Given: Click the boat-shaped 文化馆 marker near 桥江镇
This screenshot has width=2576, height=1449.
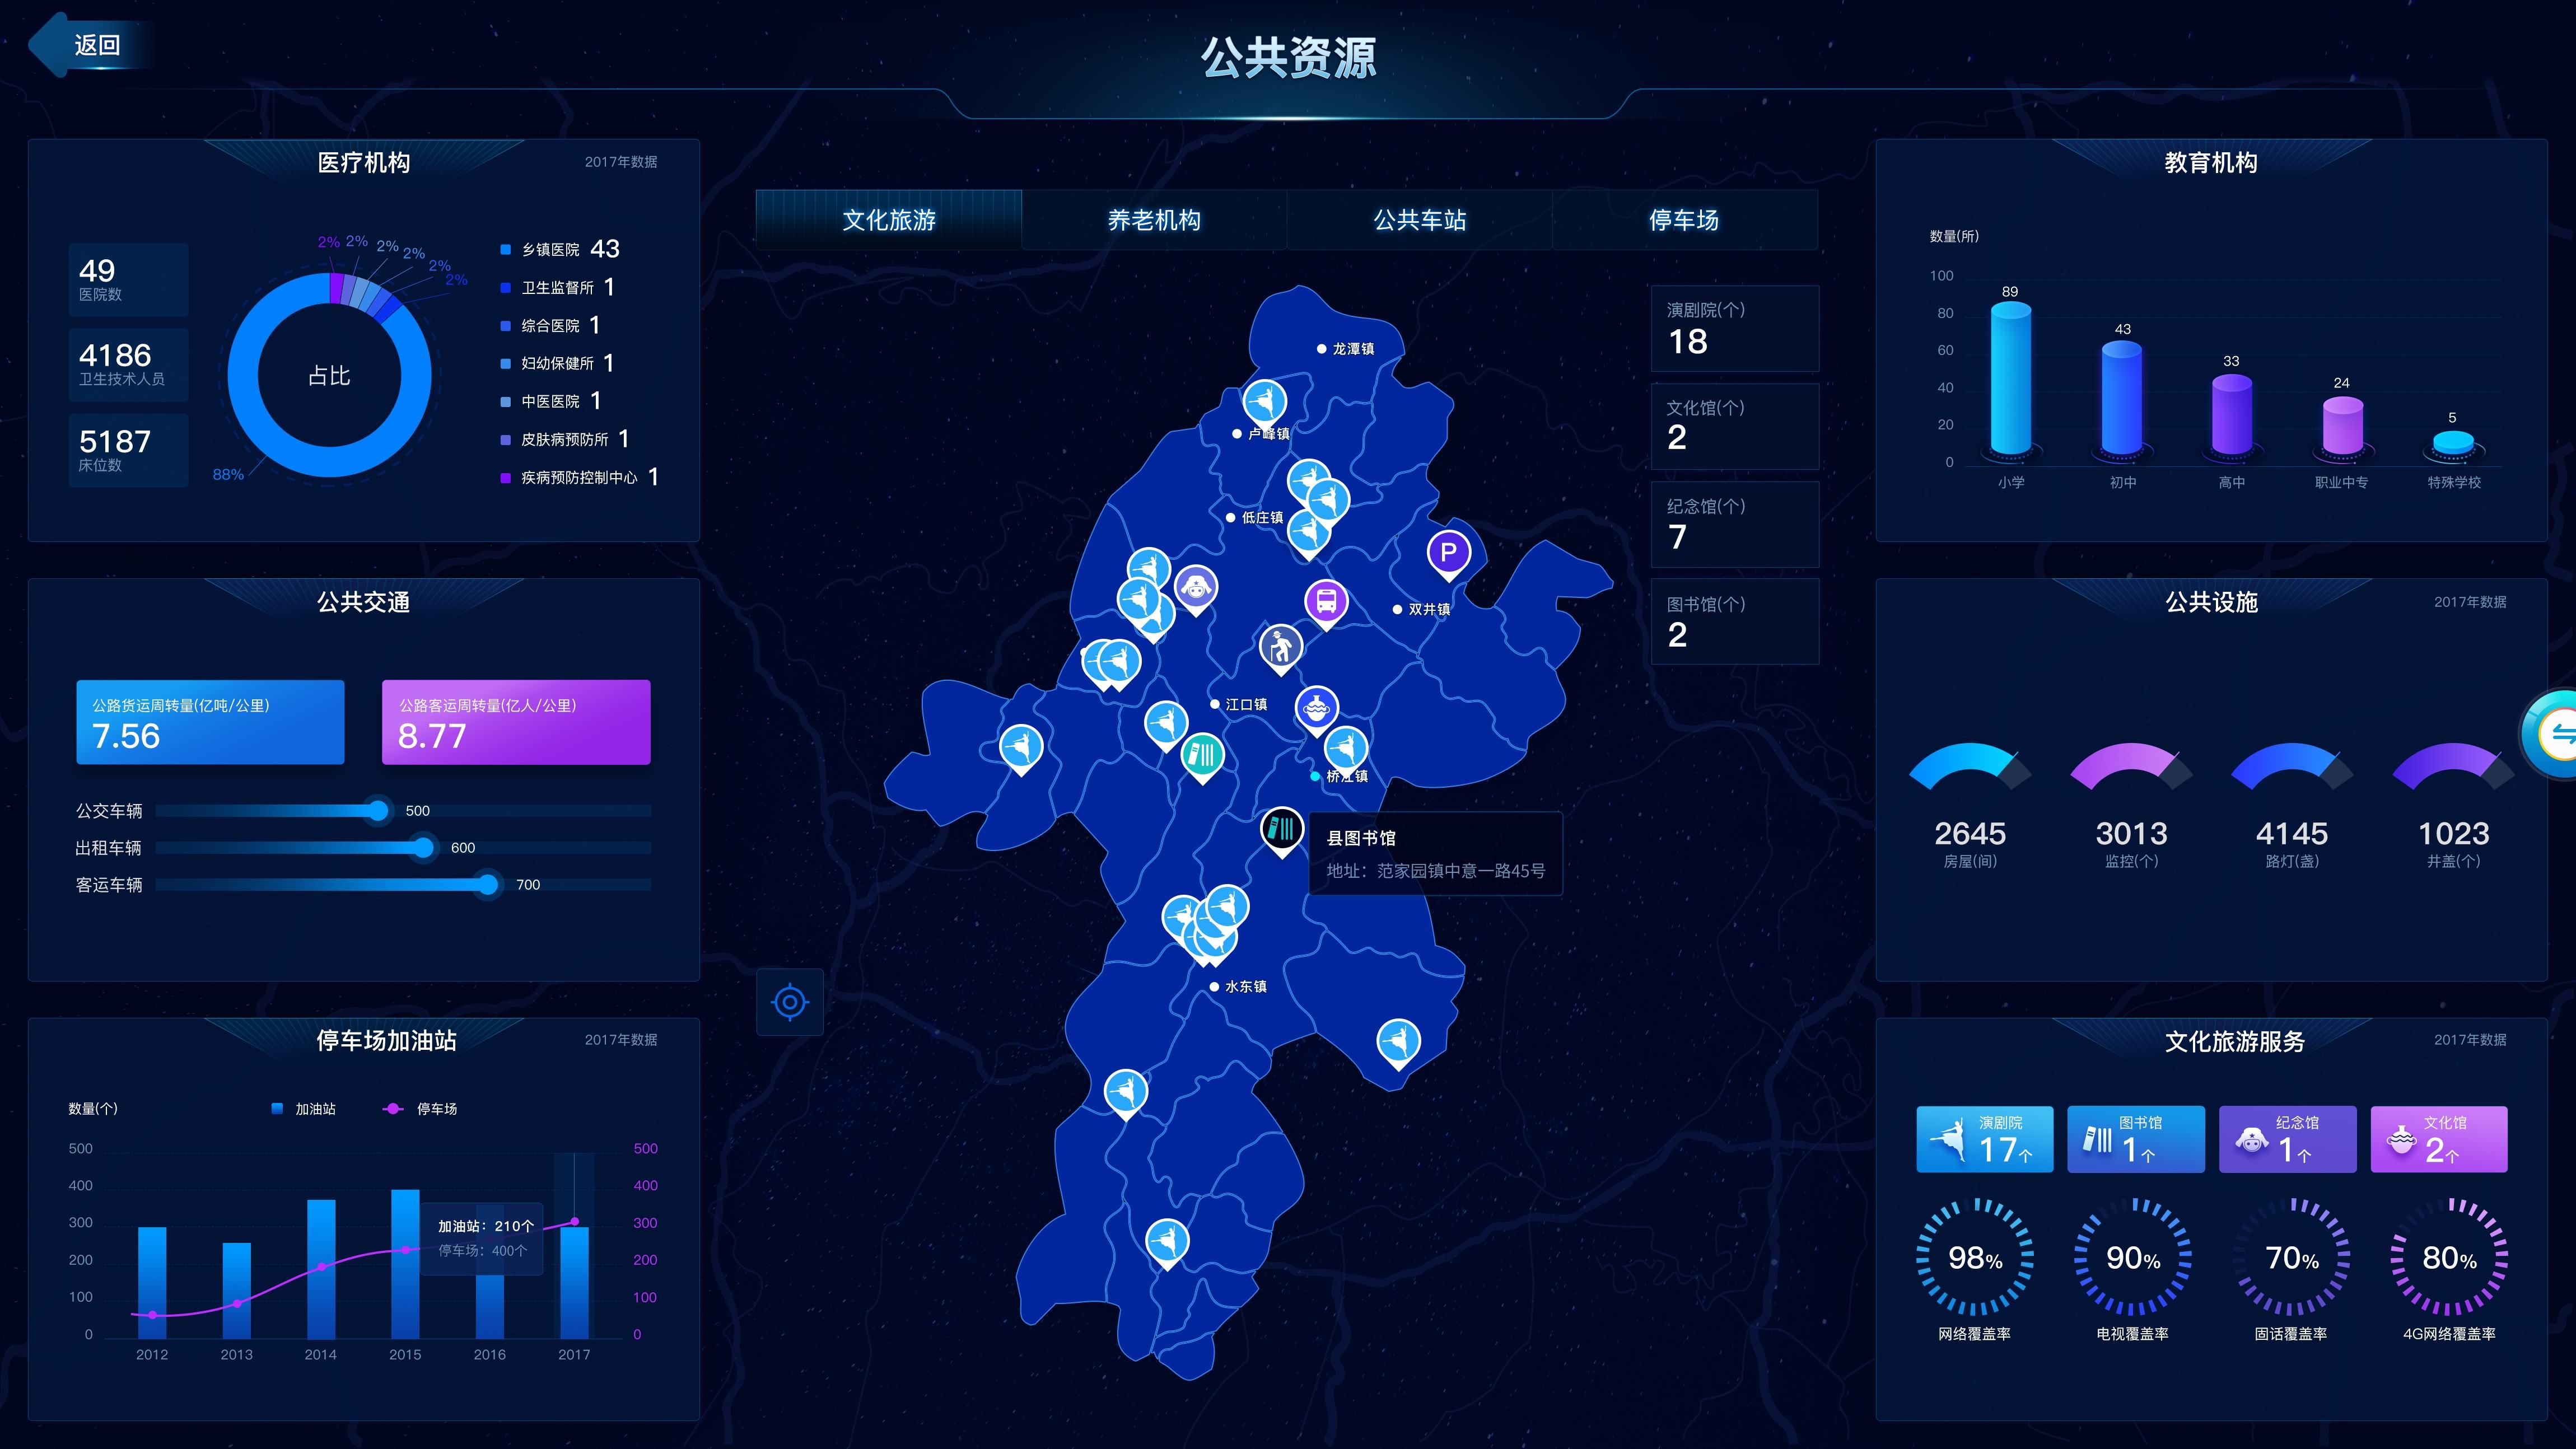Looking at the screenshot, I should point(1318,708).
